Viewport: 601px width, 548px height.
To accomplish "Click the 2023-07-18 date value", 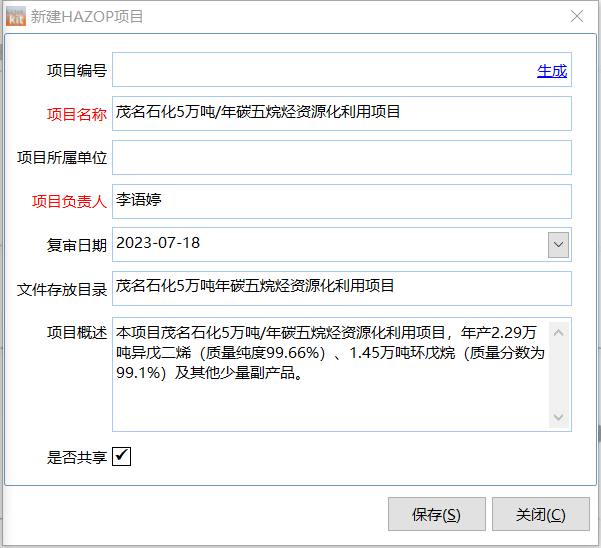I will click(158, 243).
